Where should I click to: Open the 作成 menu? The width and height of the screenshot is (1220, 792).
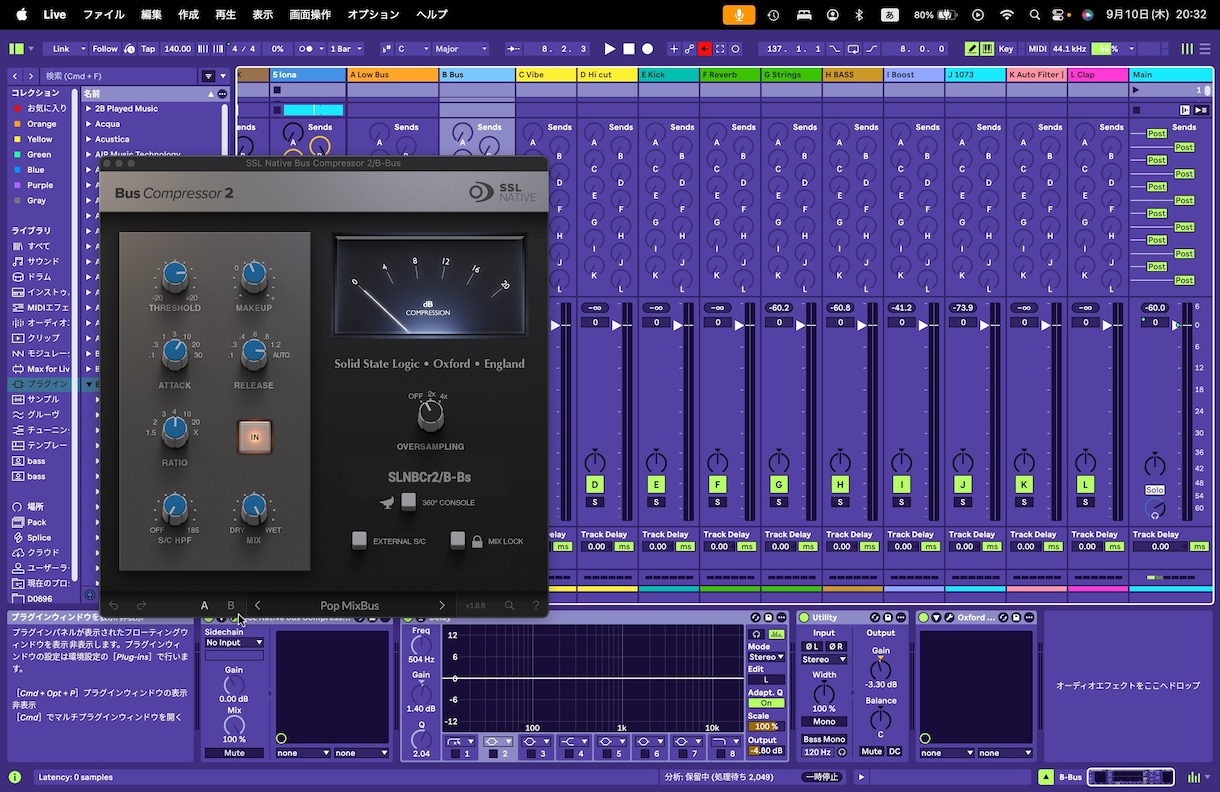coord(188,14)
